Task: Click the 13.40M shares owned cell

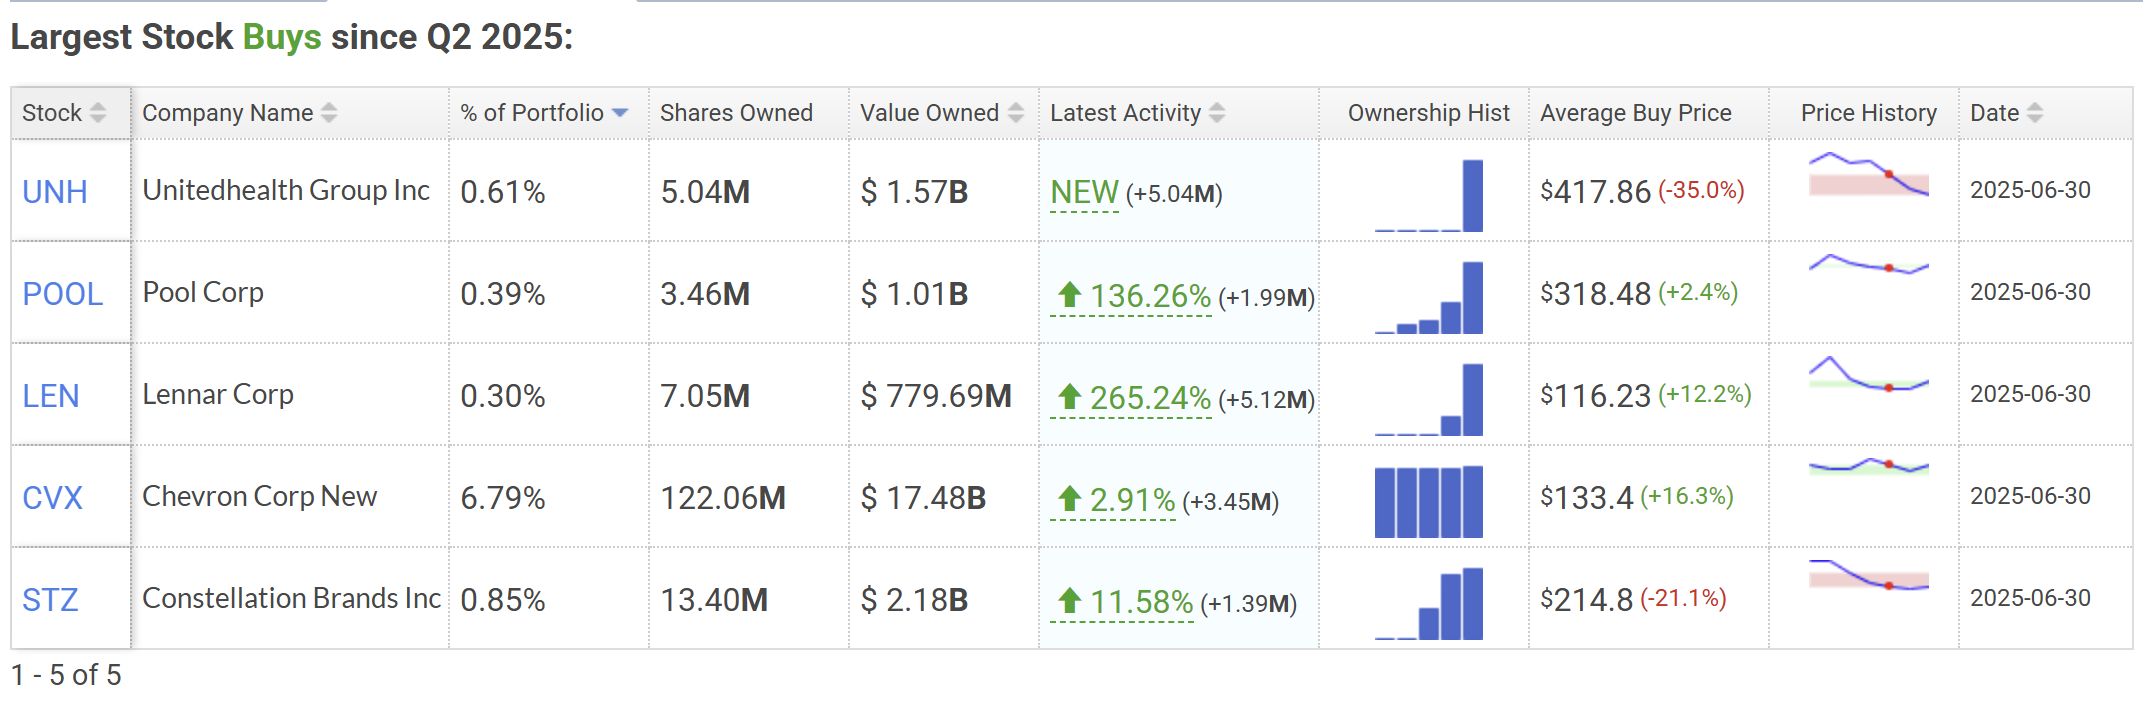Action: [x=714, y=600]
